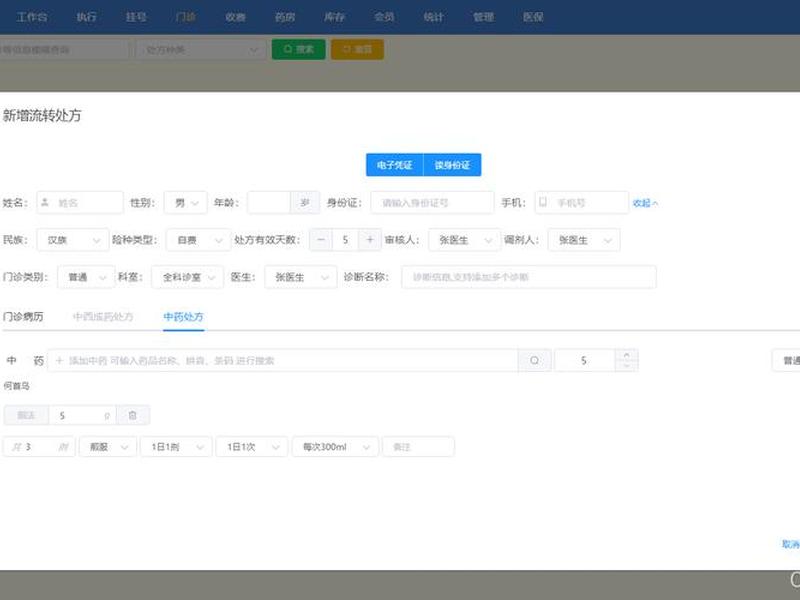Open the 科室 dropdown showing 全科诊室
The image size is (800, 600).
(187, 277)
